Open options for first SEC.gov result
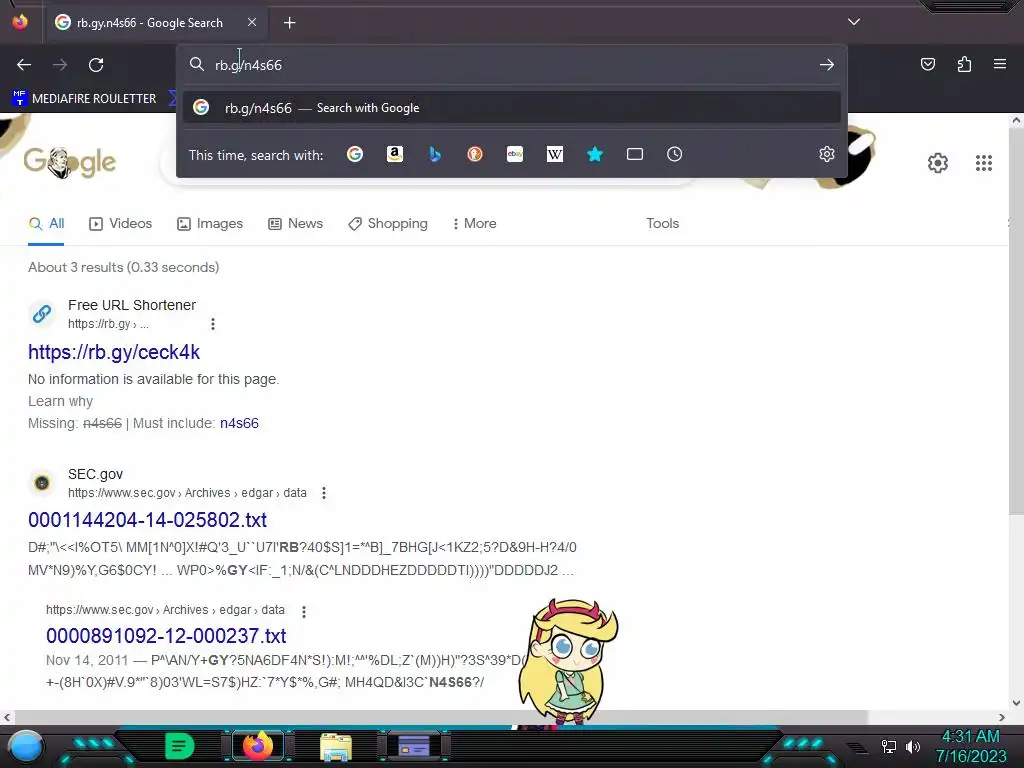The image size is (1024, 768). 323,493
